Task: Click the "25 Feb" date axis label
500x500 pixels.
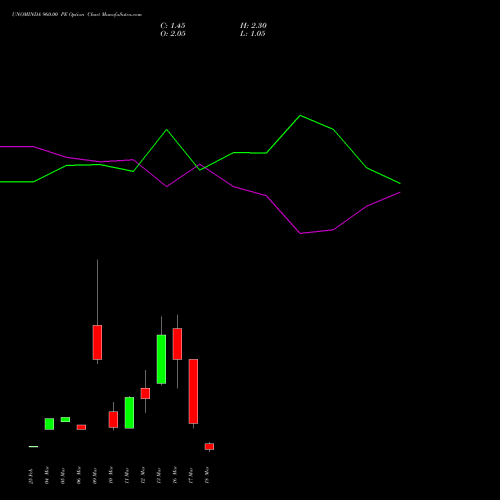Action: coord(31,476)
